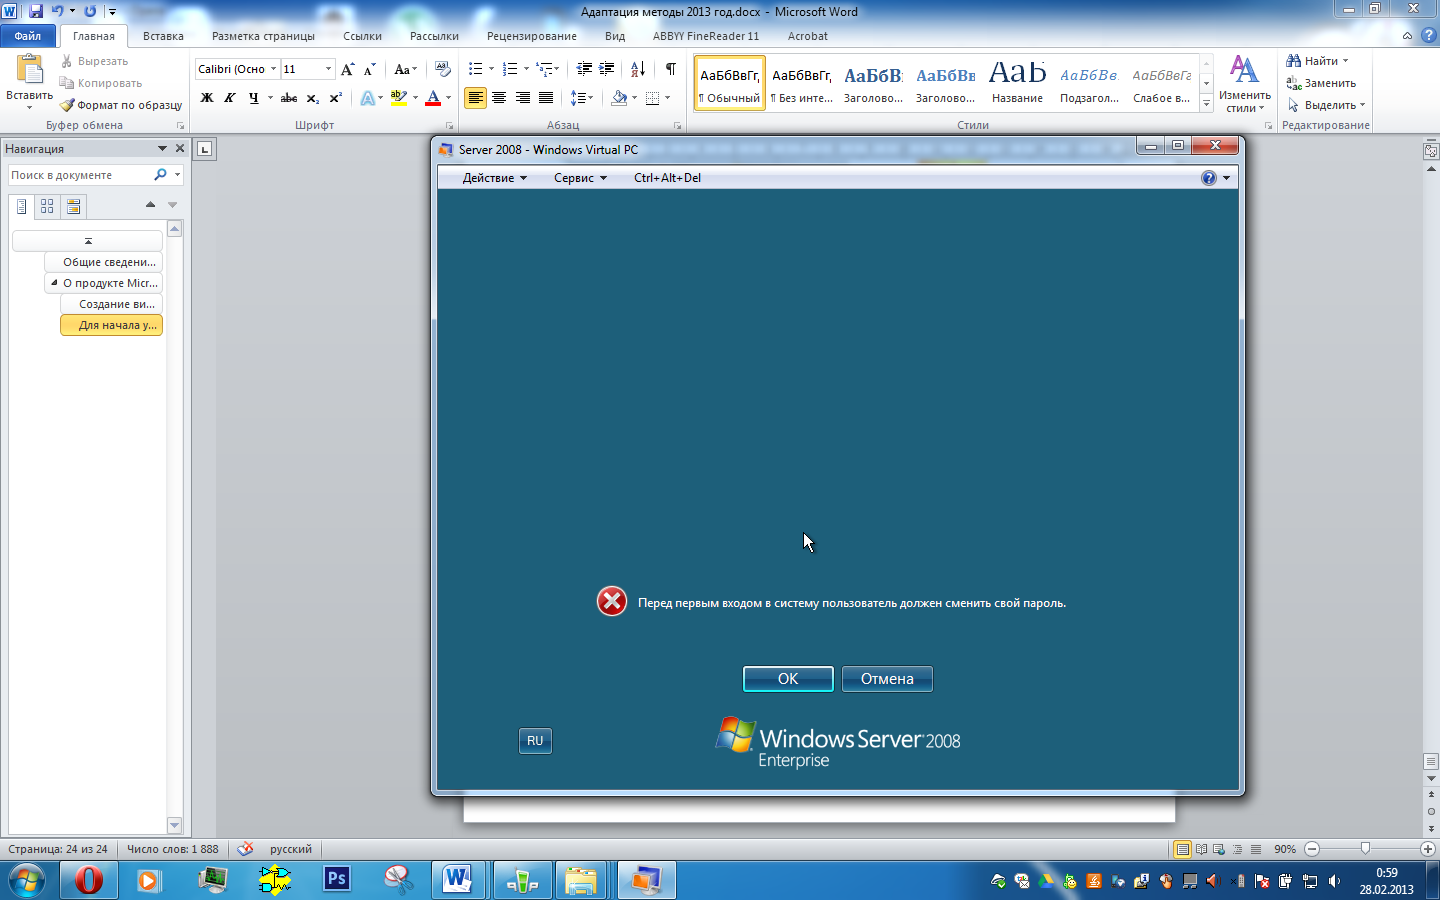Viewport: 1440px width, 900px height.
Task: Select heading 'Общие сведени...' in navigation
Action: pos(103,262)
